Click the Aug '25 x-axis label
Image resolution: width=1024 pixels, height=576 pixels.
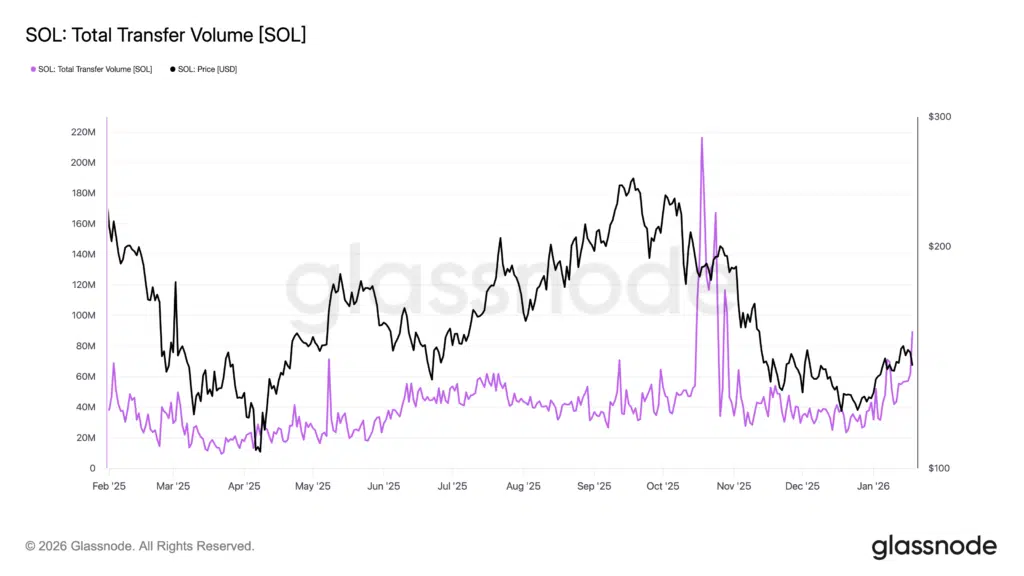[x=523, y=486]
